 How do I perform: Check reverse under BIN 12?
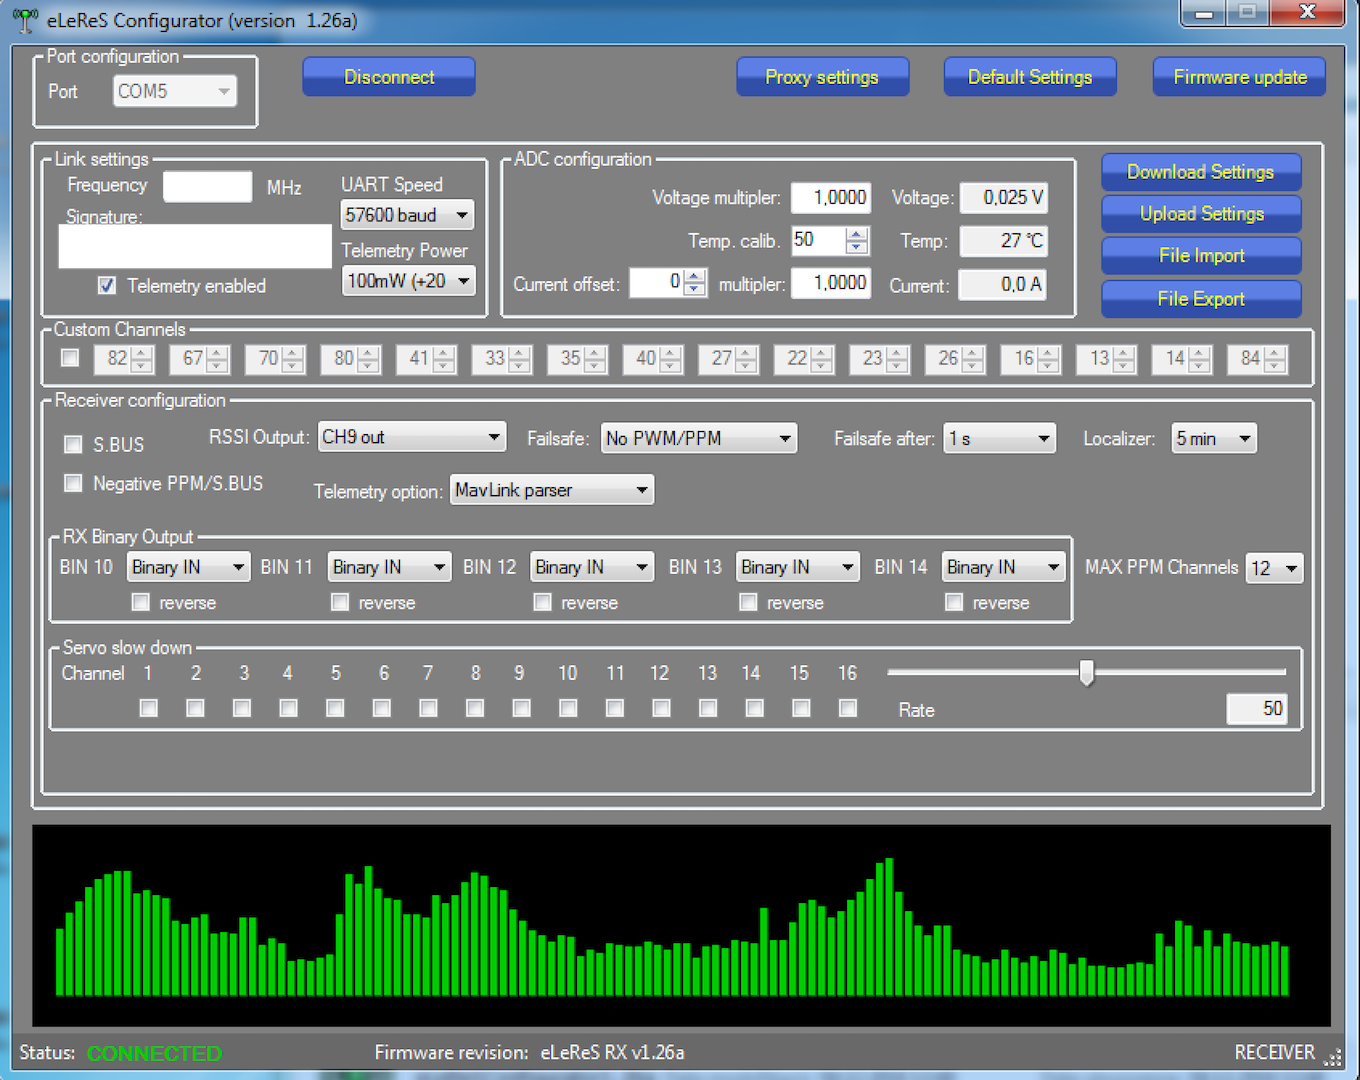coord(543,602)
